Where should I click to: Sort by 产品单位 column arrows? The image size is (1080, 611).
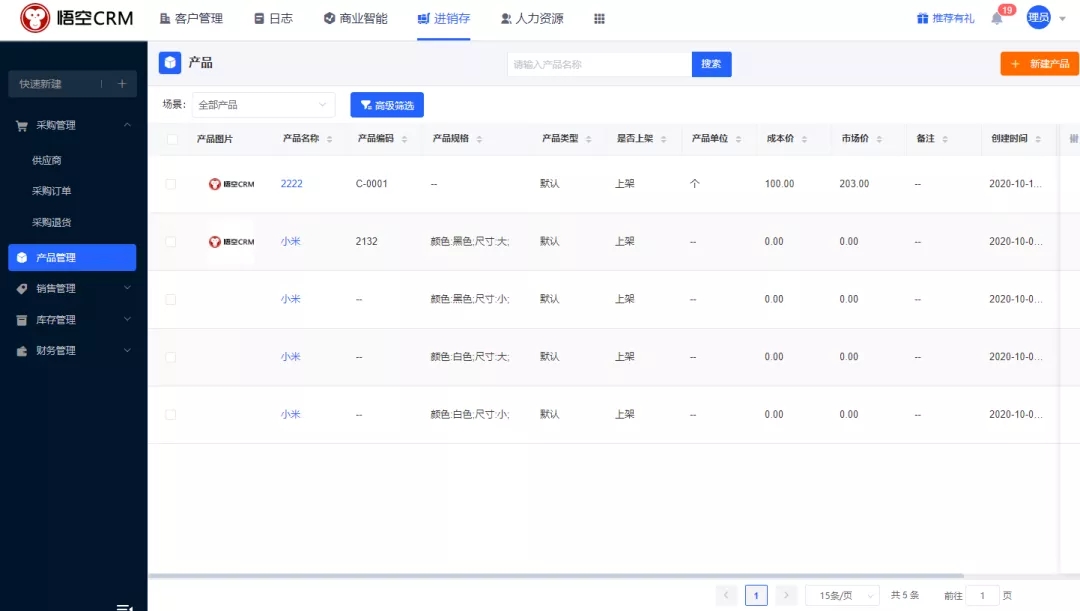point(738,139)
